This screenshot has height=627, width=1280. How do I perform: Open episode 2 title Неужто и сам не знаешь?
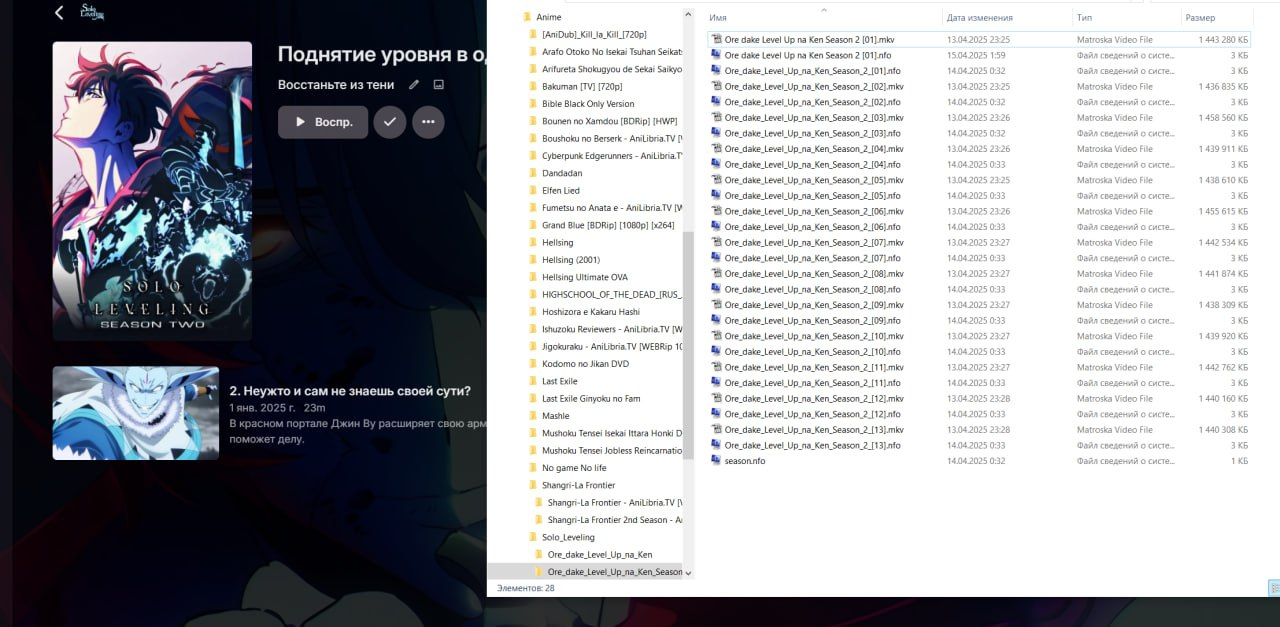[350, 391]
